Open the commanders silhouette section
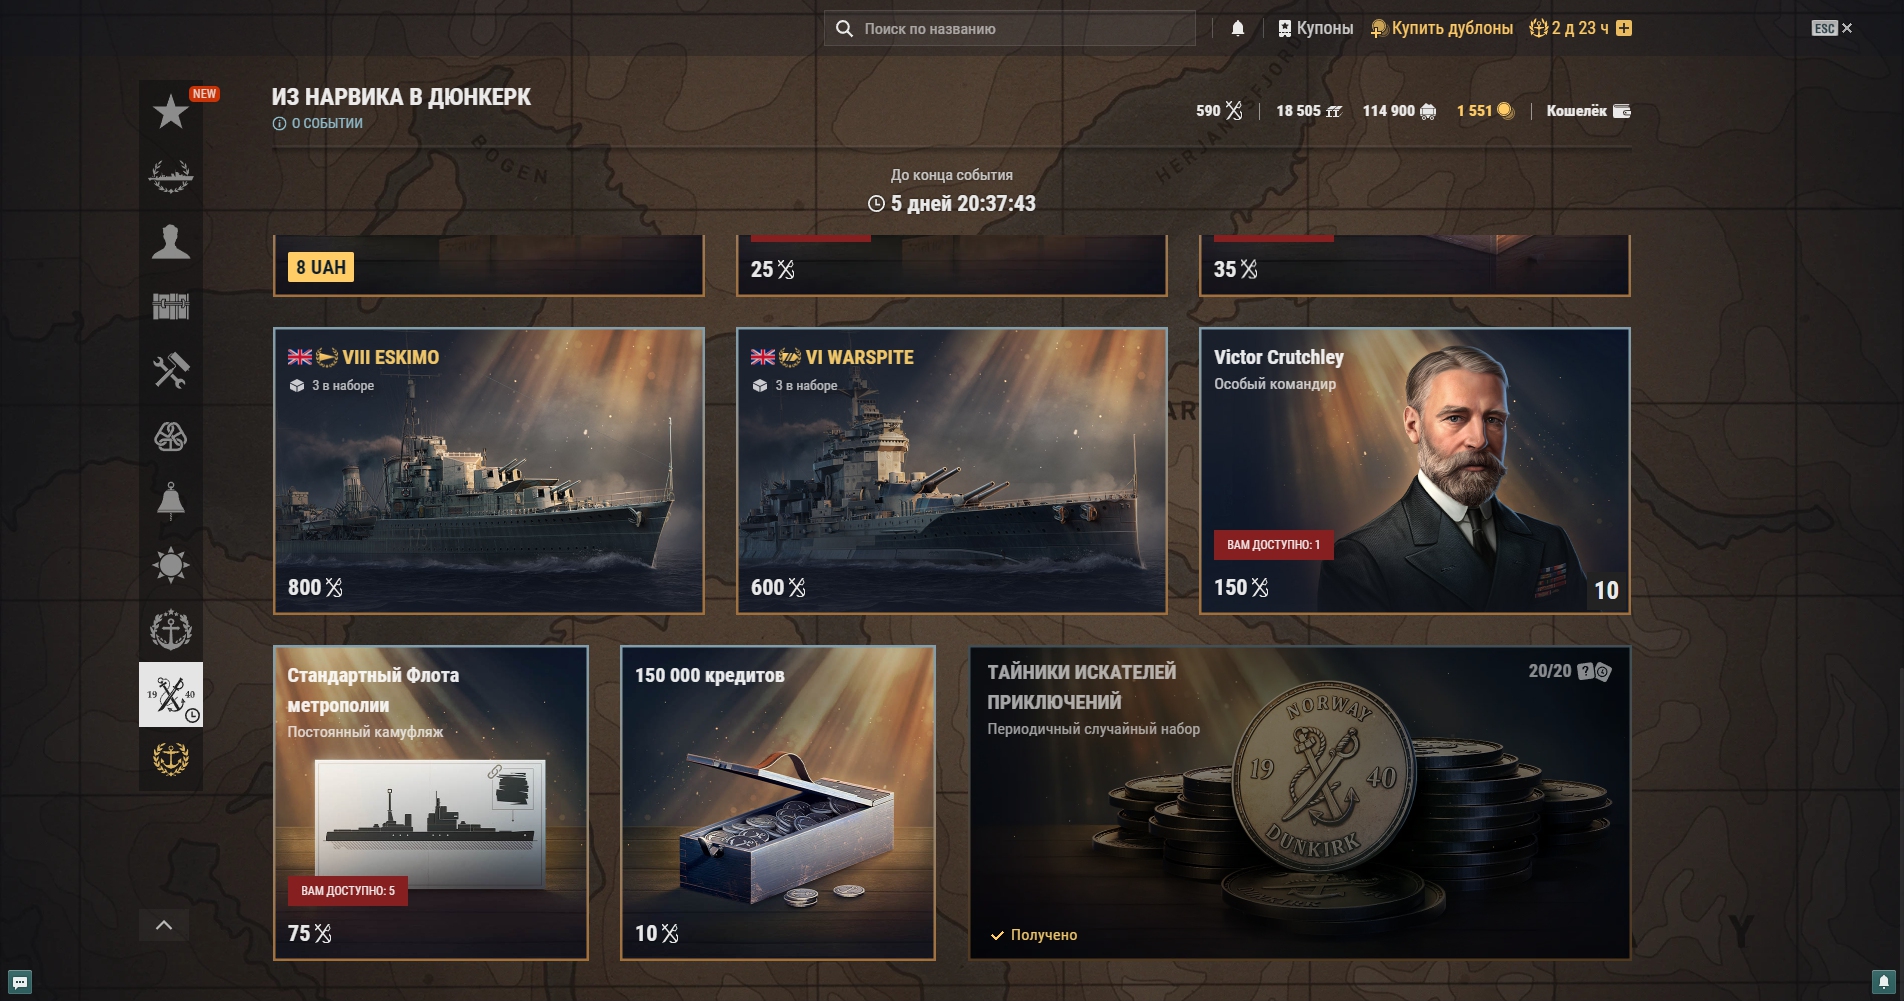 coord(171,242)
